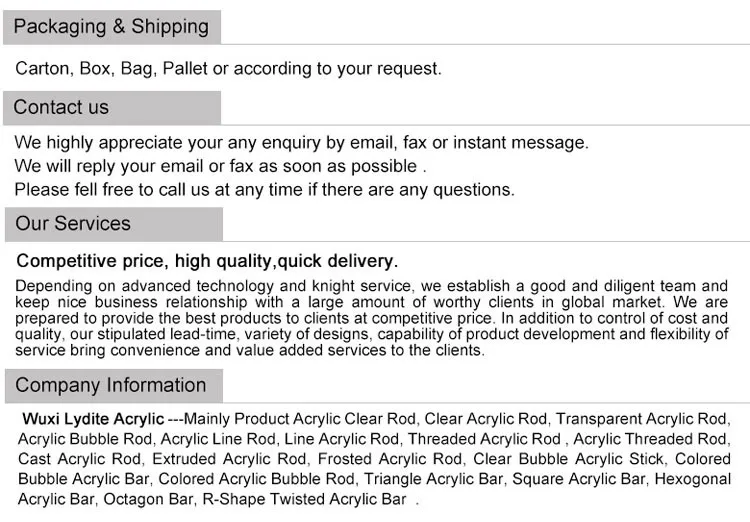The width and height of the screenshot is (750, 522).
Task: Click the 'Triangle Acrylic Bar' product text
Action: 433,479
